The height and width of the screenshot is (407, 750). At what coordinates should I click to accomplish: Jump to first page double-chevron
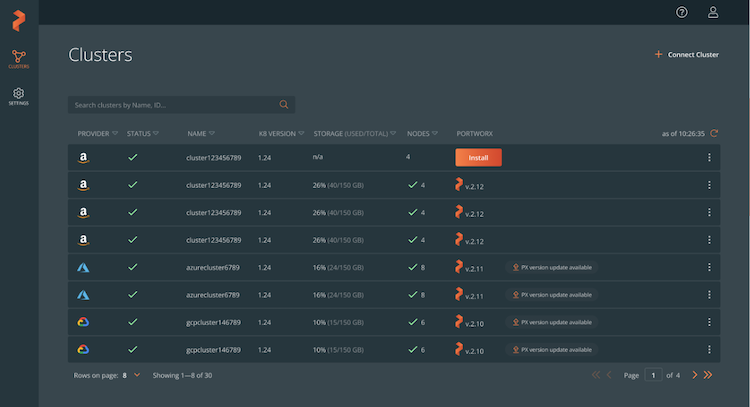596,375
